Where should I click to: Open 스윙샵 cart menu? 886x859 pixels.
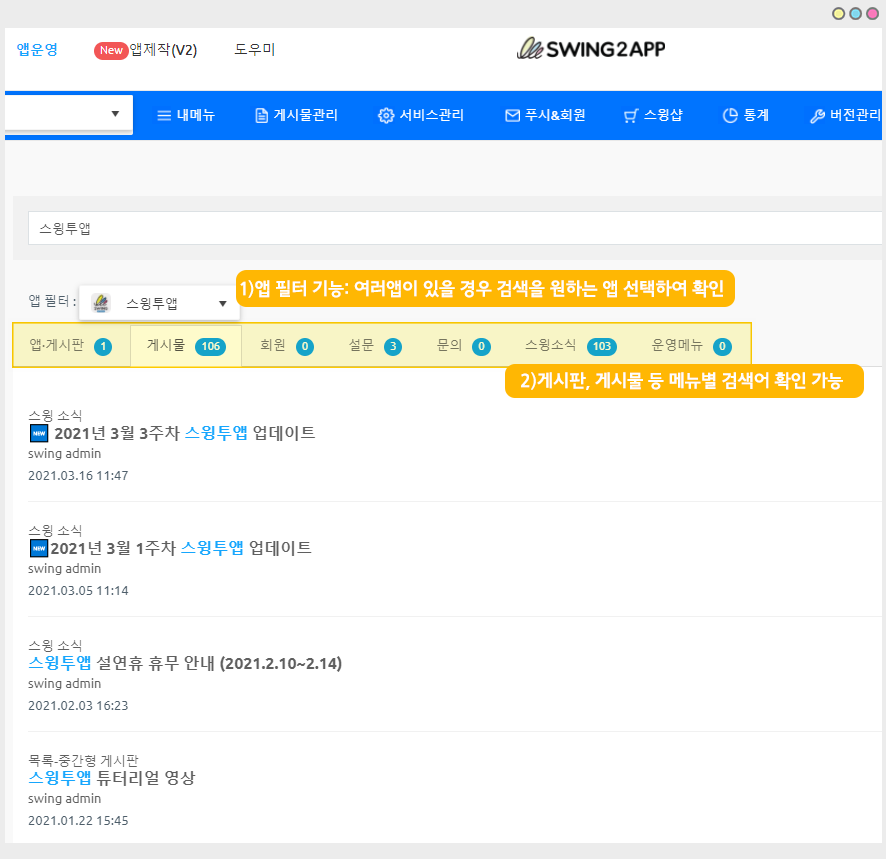click(652, 115)
